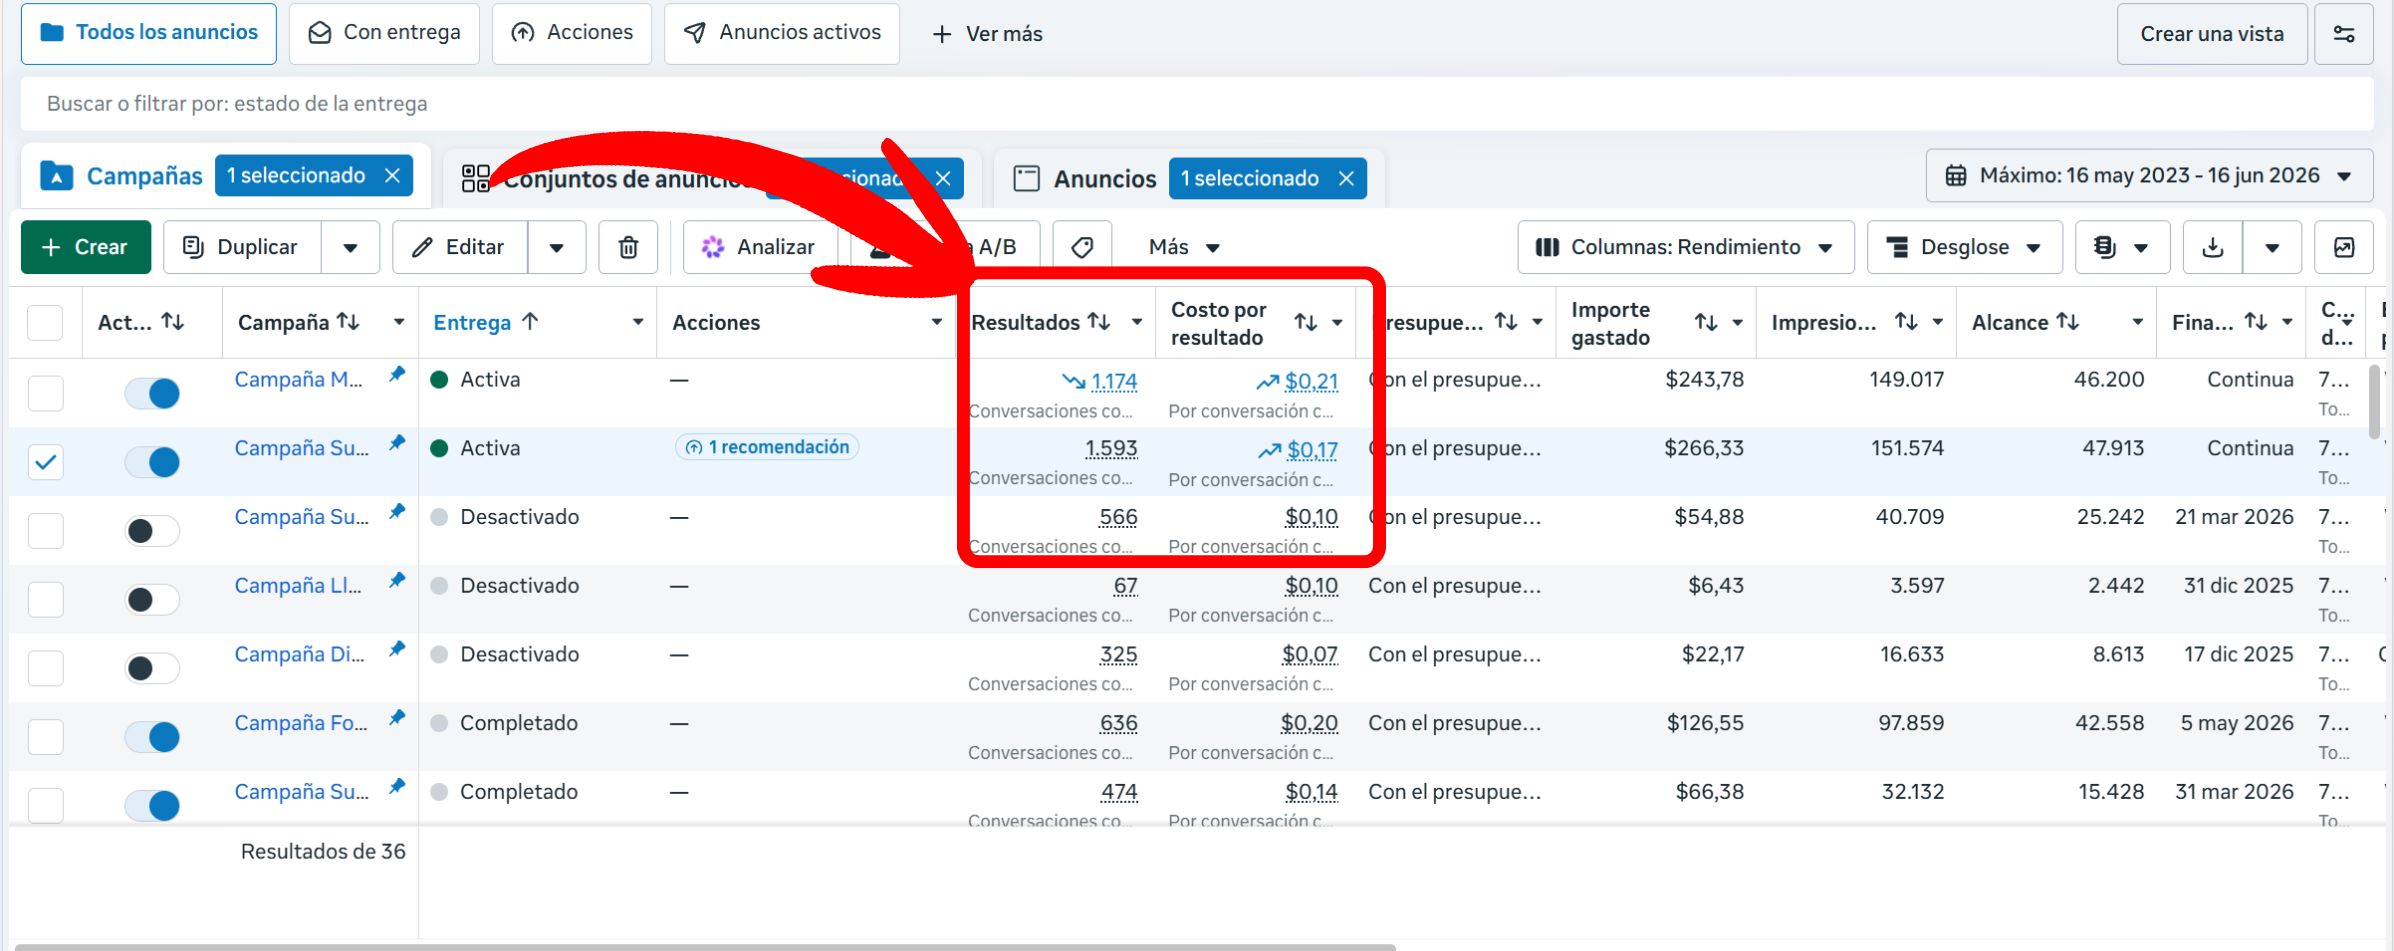
Task: Sort by Resultados column arrows
Action: click(x=1099, y=321)
